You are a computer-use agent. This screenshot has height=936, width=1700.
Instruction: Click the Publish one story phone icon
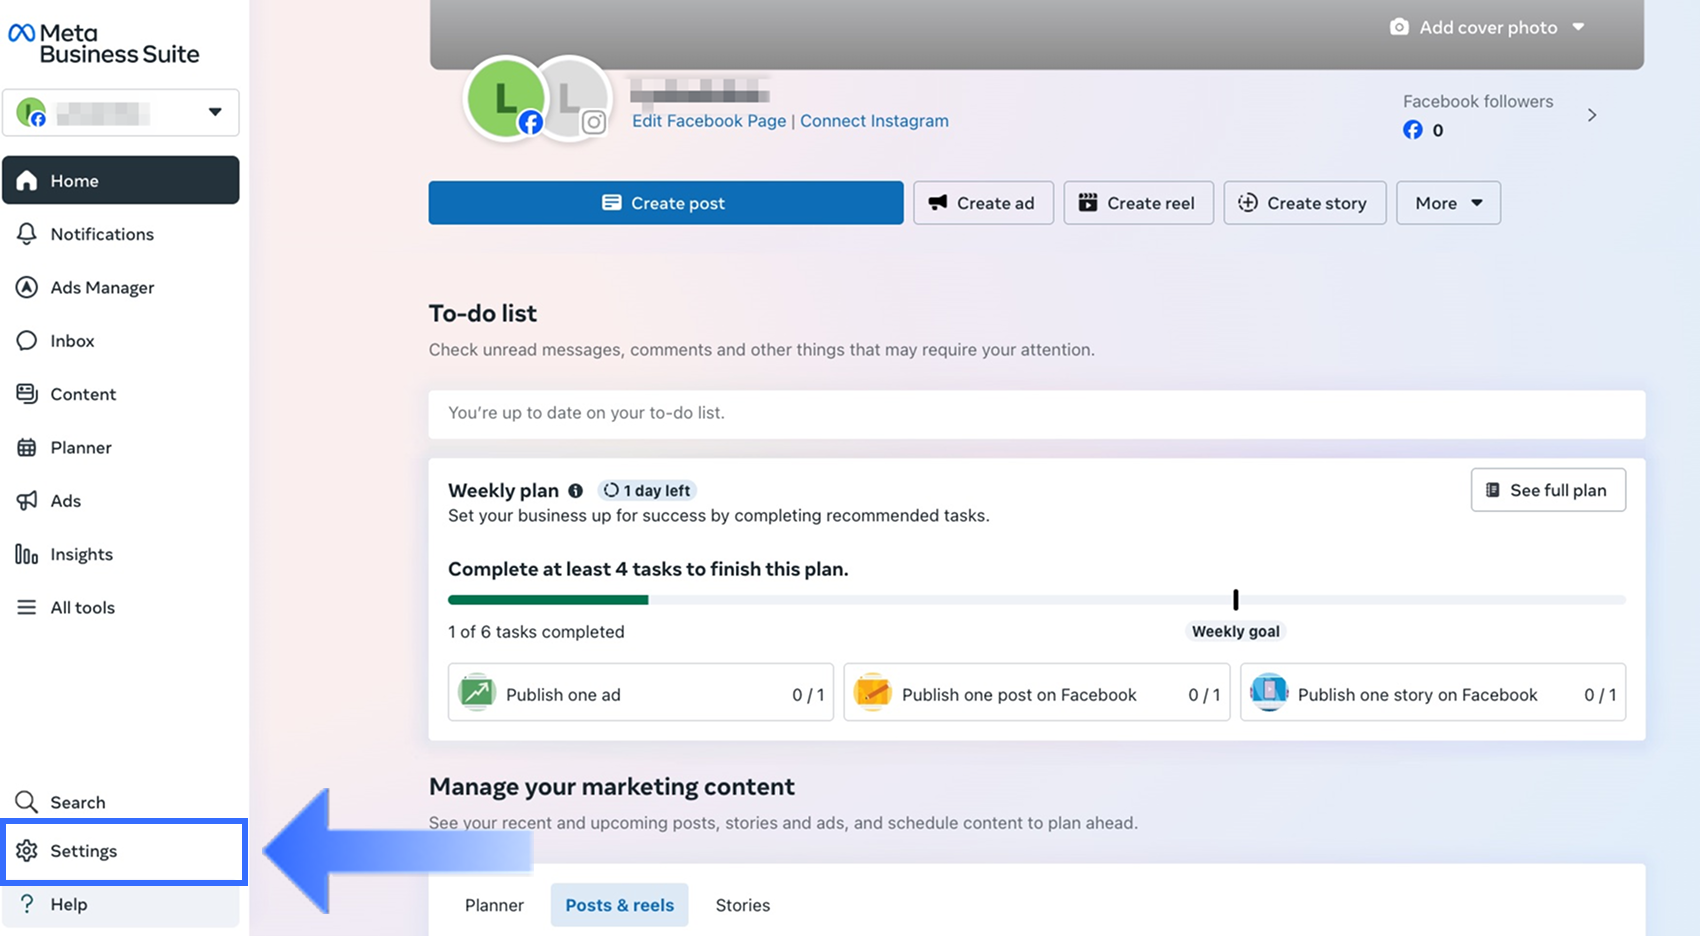(x=1269, y=692)
